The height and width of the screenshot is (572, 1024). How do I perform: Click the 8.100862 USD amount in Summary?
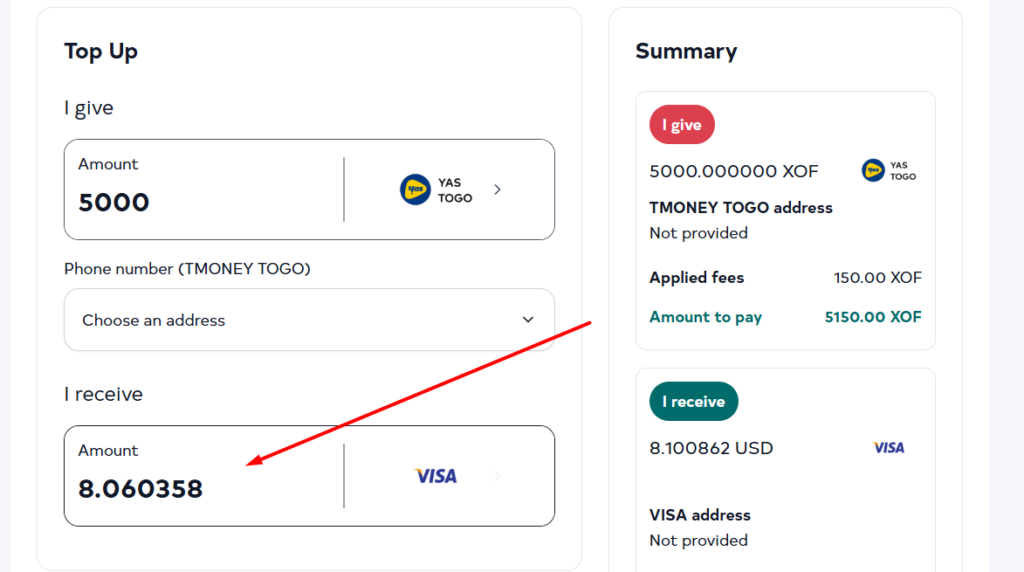(711, 448)
